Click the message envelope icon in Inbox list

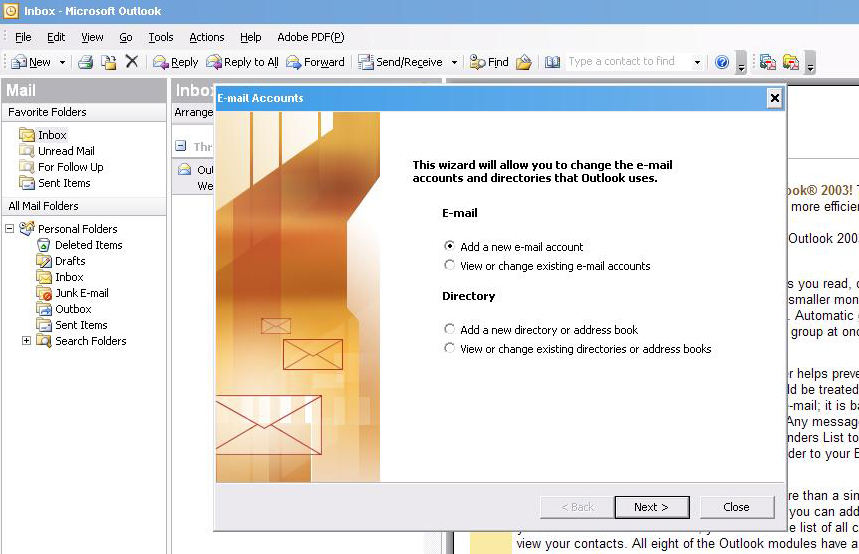185,169
